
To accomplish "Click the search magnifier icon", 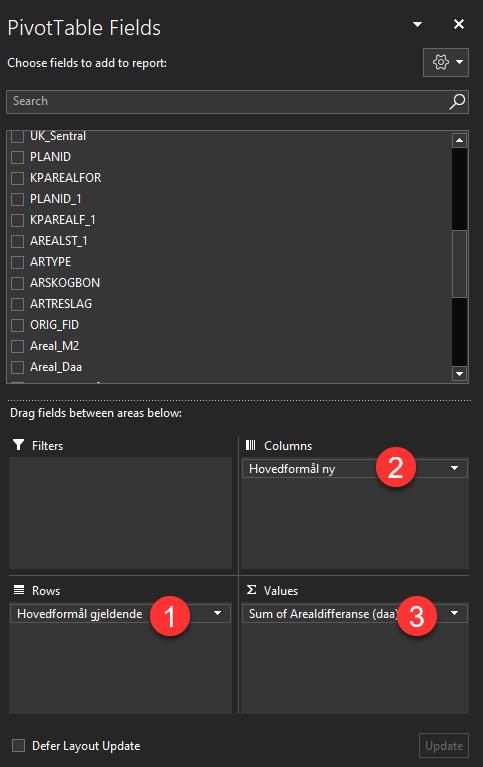I will [457, 101].
